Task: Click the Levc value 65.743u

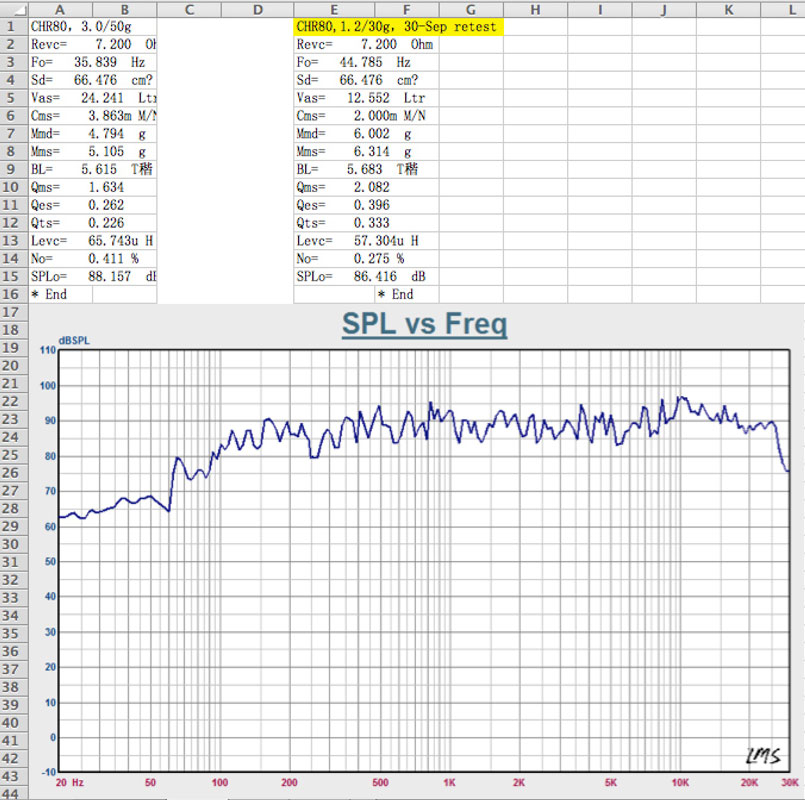Action: click(113, 241)
